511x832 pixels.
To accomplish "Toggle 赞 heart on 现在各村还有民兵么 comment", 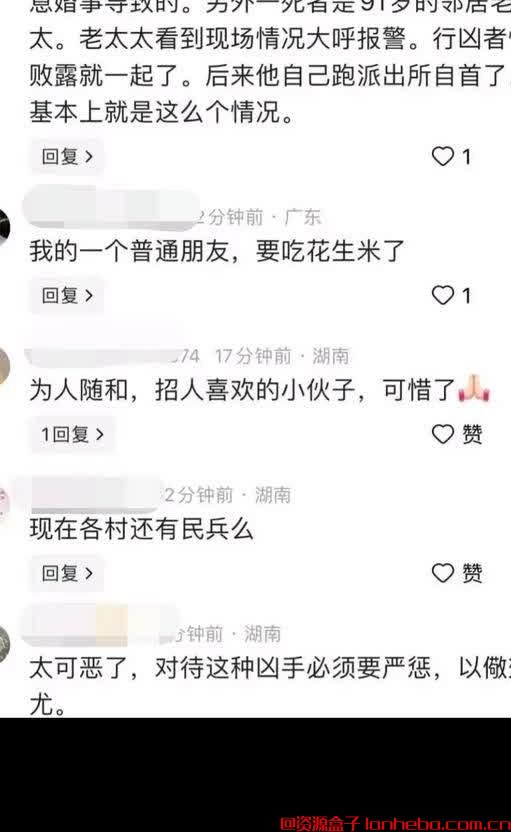I will pos(443,573).
